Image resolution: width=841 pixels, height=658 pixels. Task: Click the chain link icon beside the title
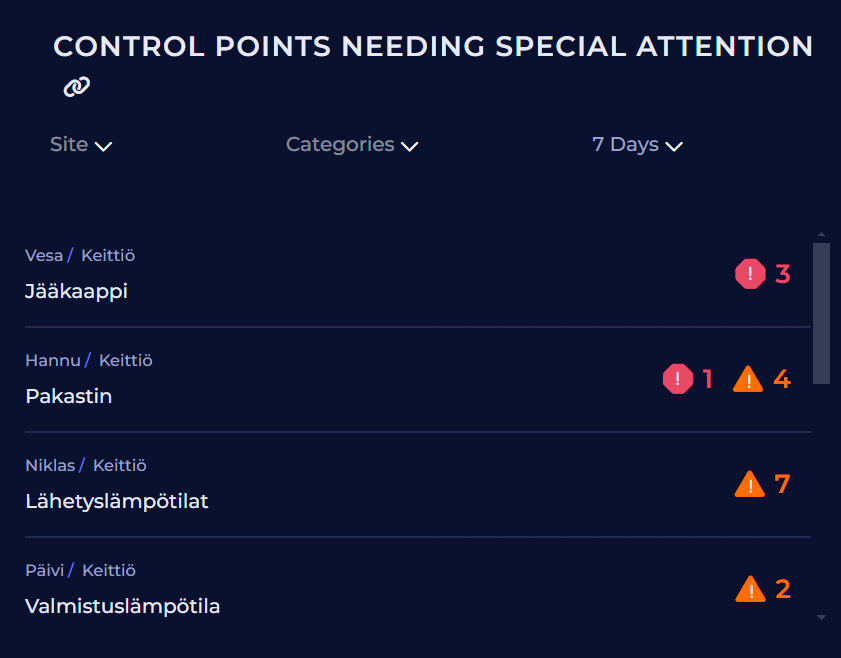point(77,87)
